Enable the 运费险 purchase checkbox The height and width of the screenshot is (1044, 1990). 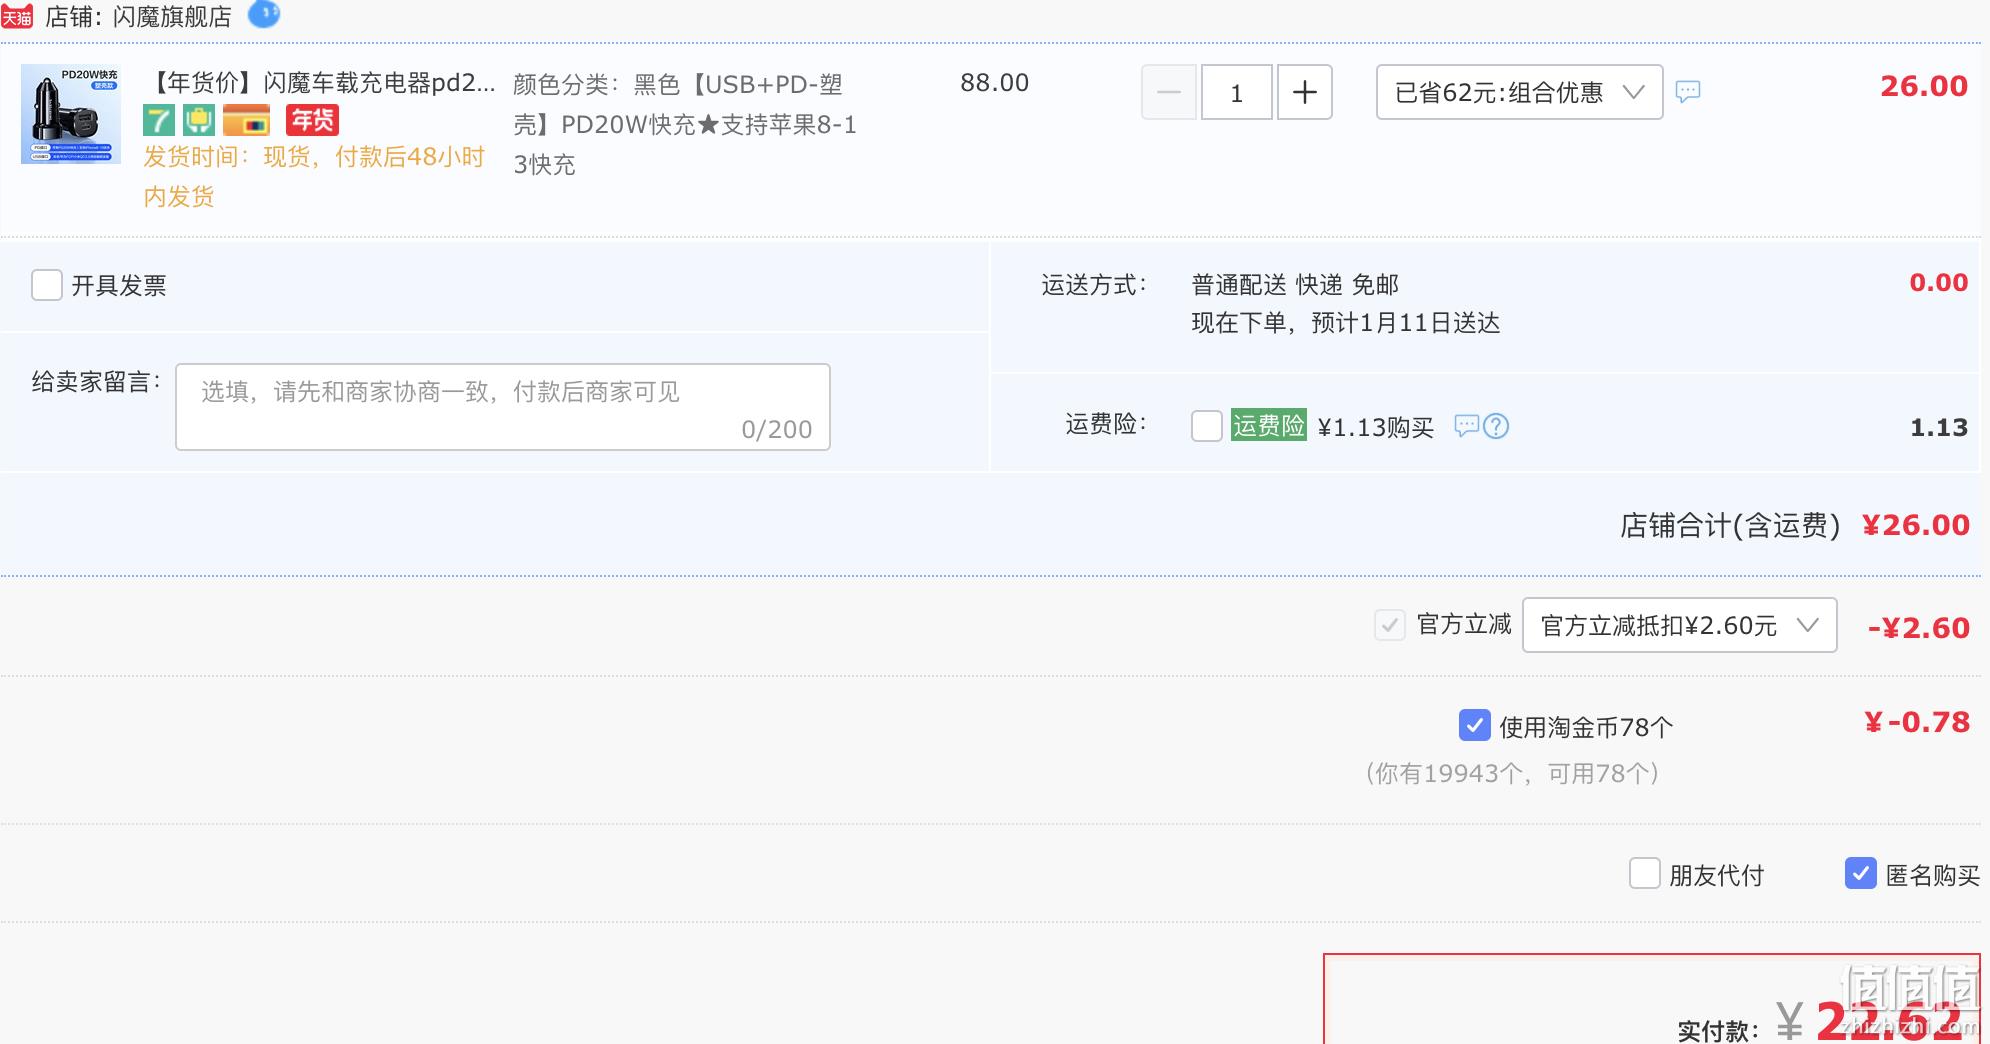[1207, 426]
